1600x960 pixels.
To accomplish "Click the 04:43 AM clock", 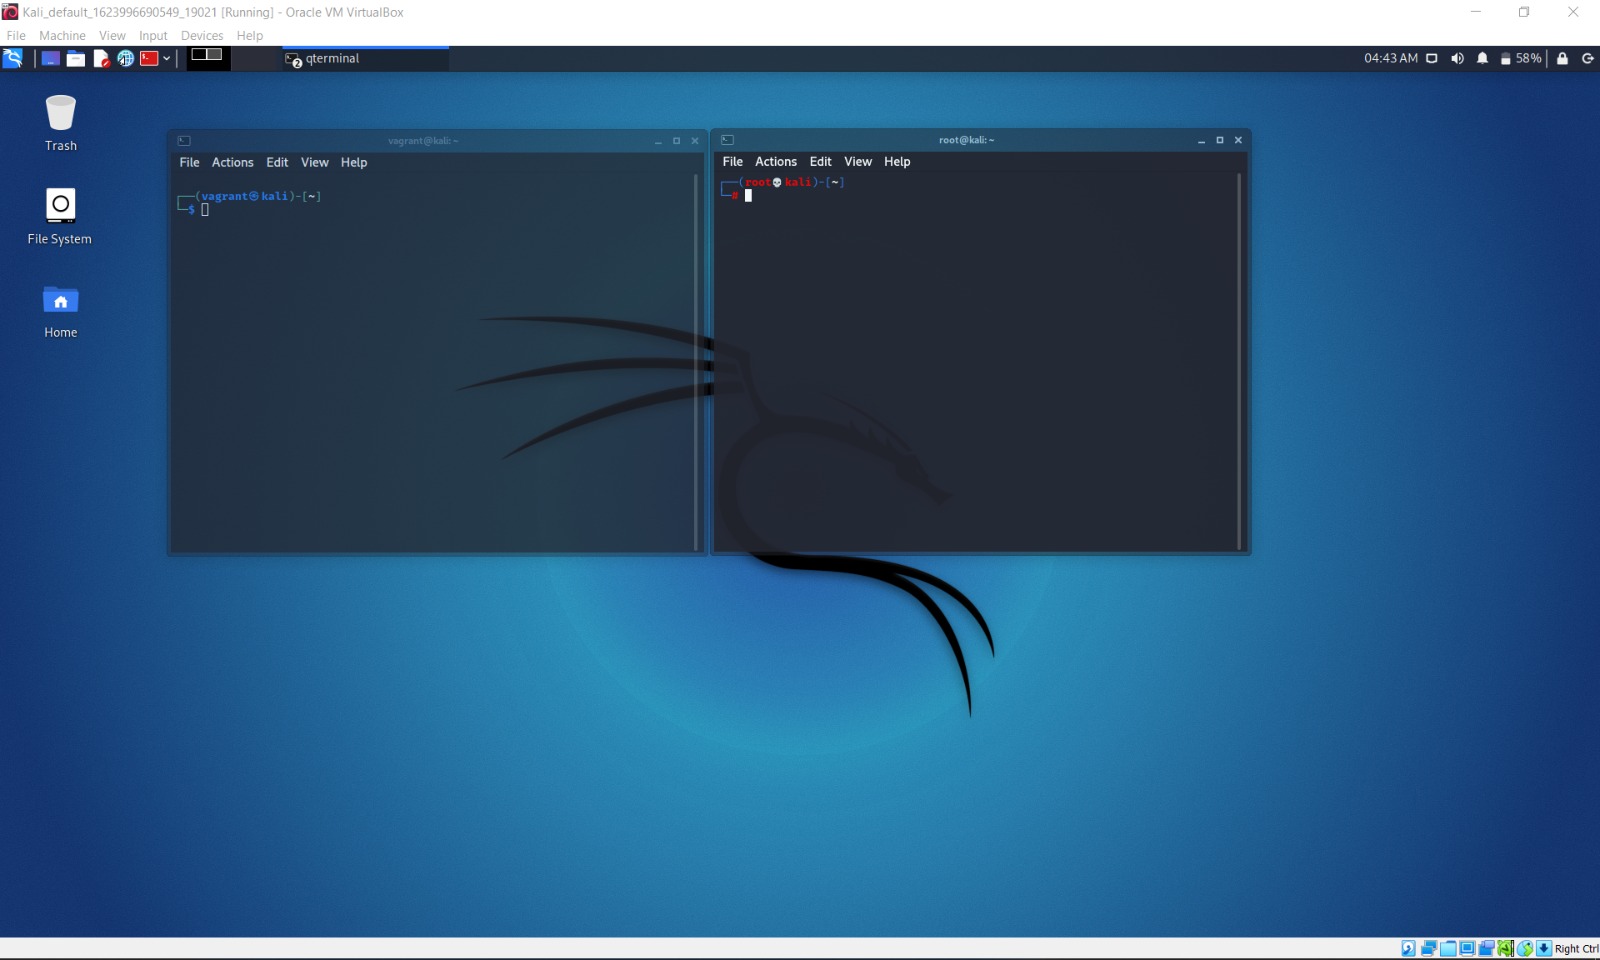I will pos(1390,59).
